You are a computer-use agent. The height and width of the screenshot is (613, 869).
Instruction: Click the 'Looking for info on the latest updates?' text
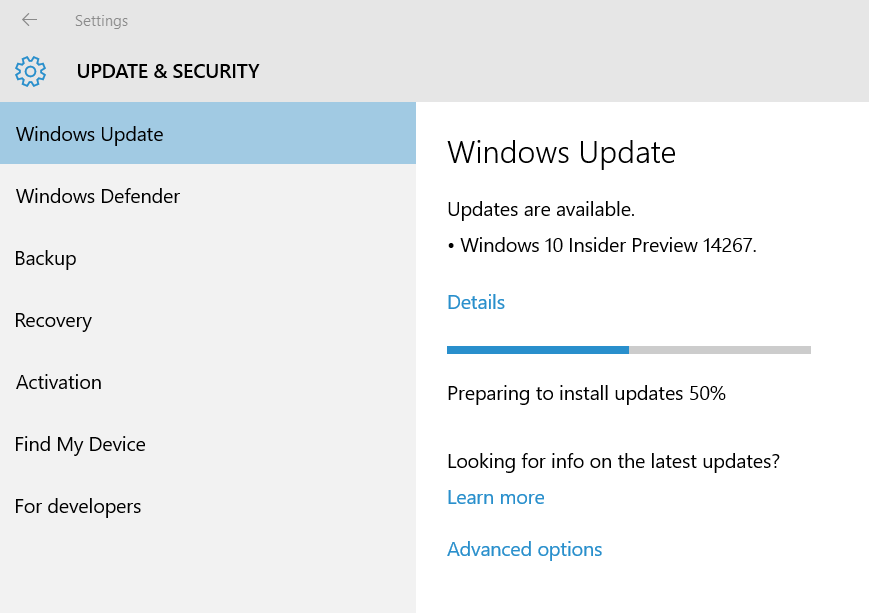[x=613, y=461]
